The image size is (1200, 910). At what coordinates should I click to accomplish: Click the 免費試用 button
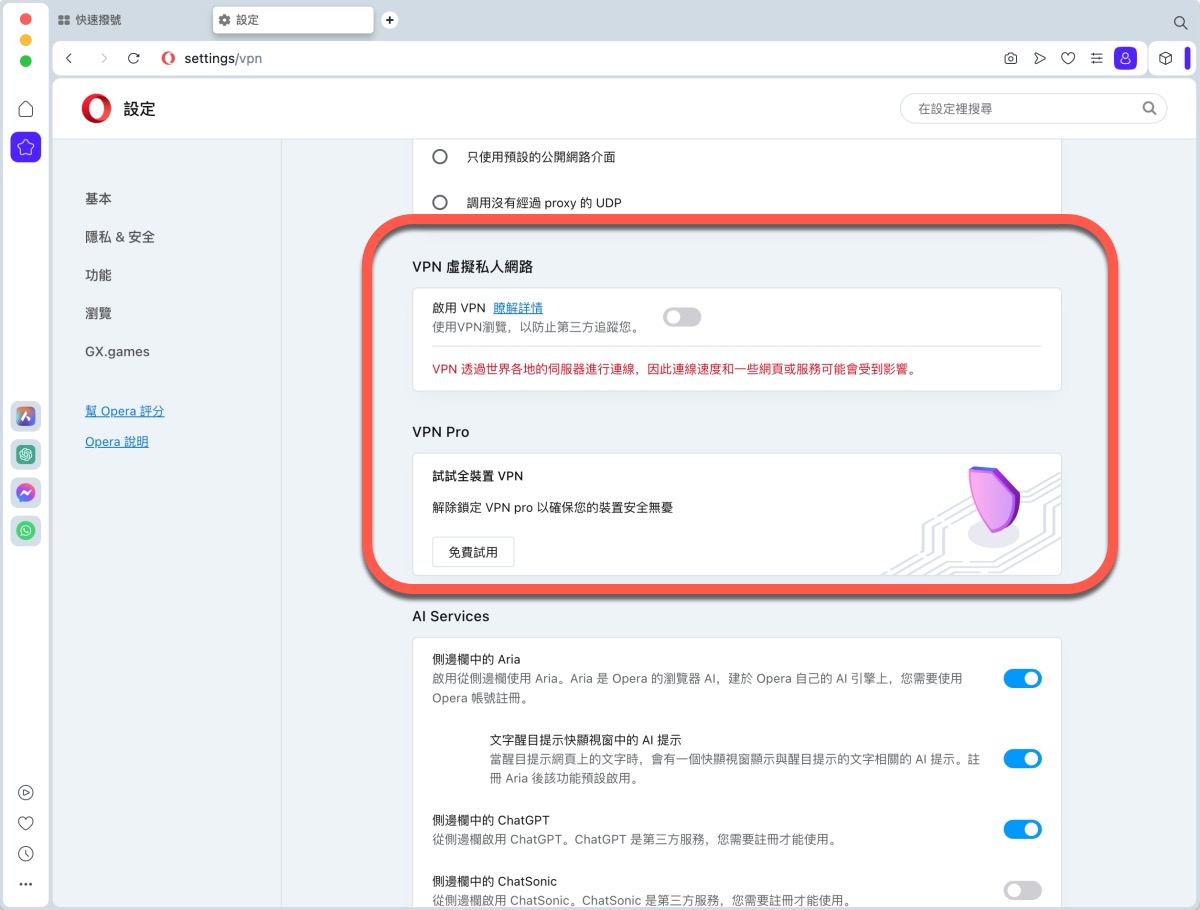click(x=473, y=552)
